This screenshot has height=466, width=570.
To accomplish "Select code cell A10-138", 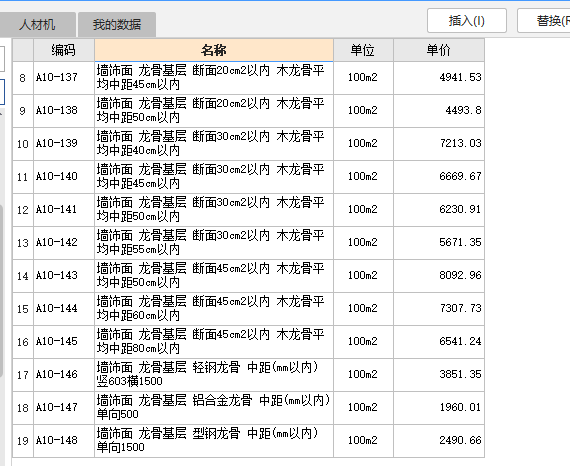I will [64, 111].
